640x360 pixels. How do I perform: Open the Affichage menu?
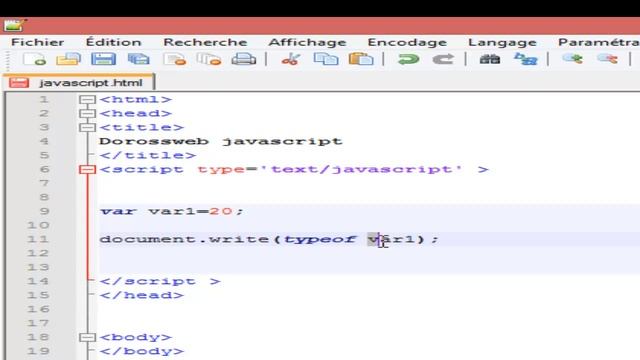click(x=307, y=42)
